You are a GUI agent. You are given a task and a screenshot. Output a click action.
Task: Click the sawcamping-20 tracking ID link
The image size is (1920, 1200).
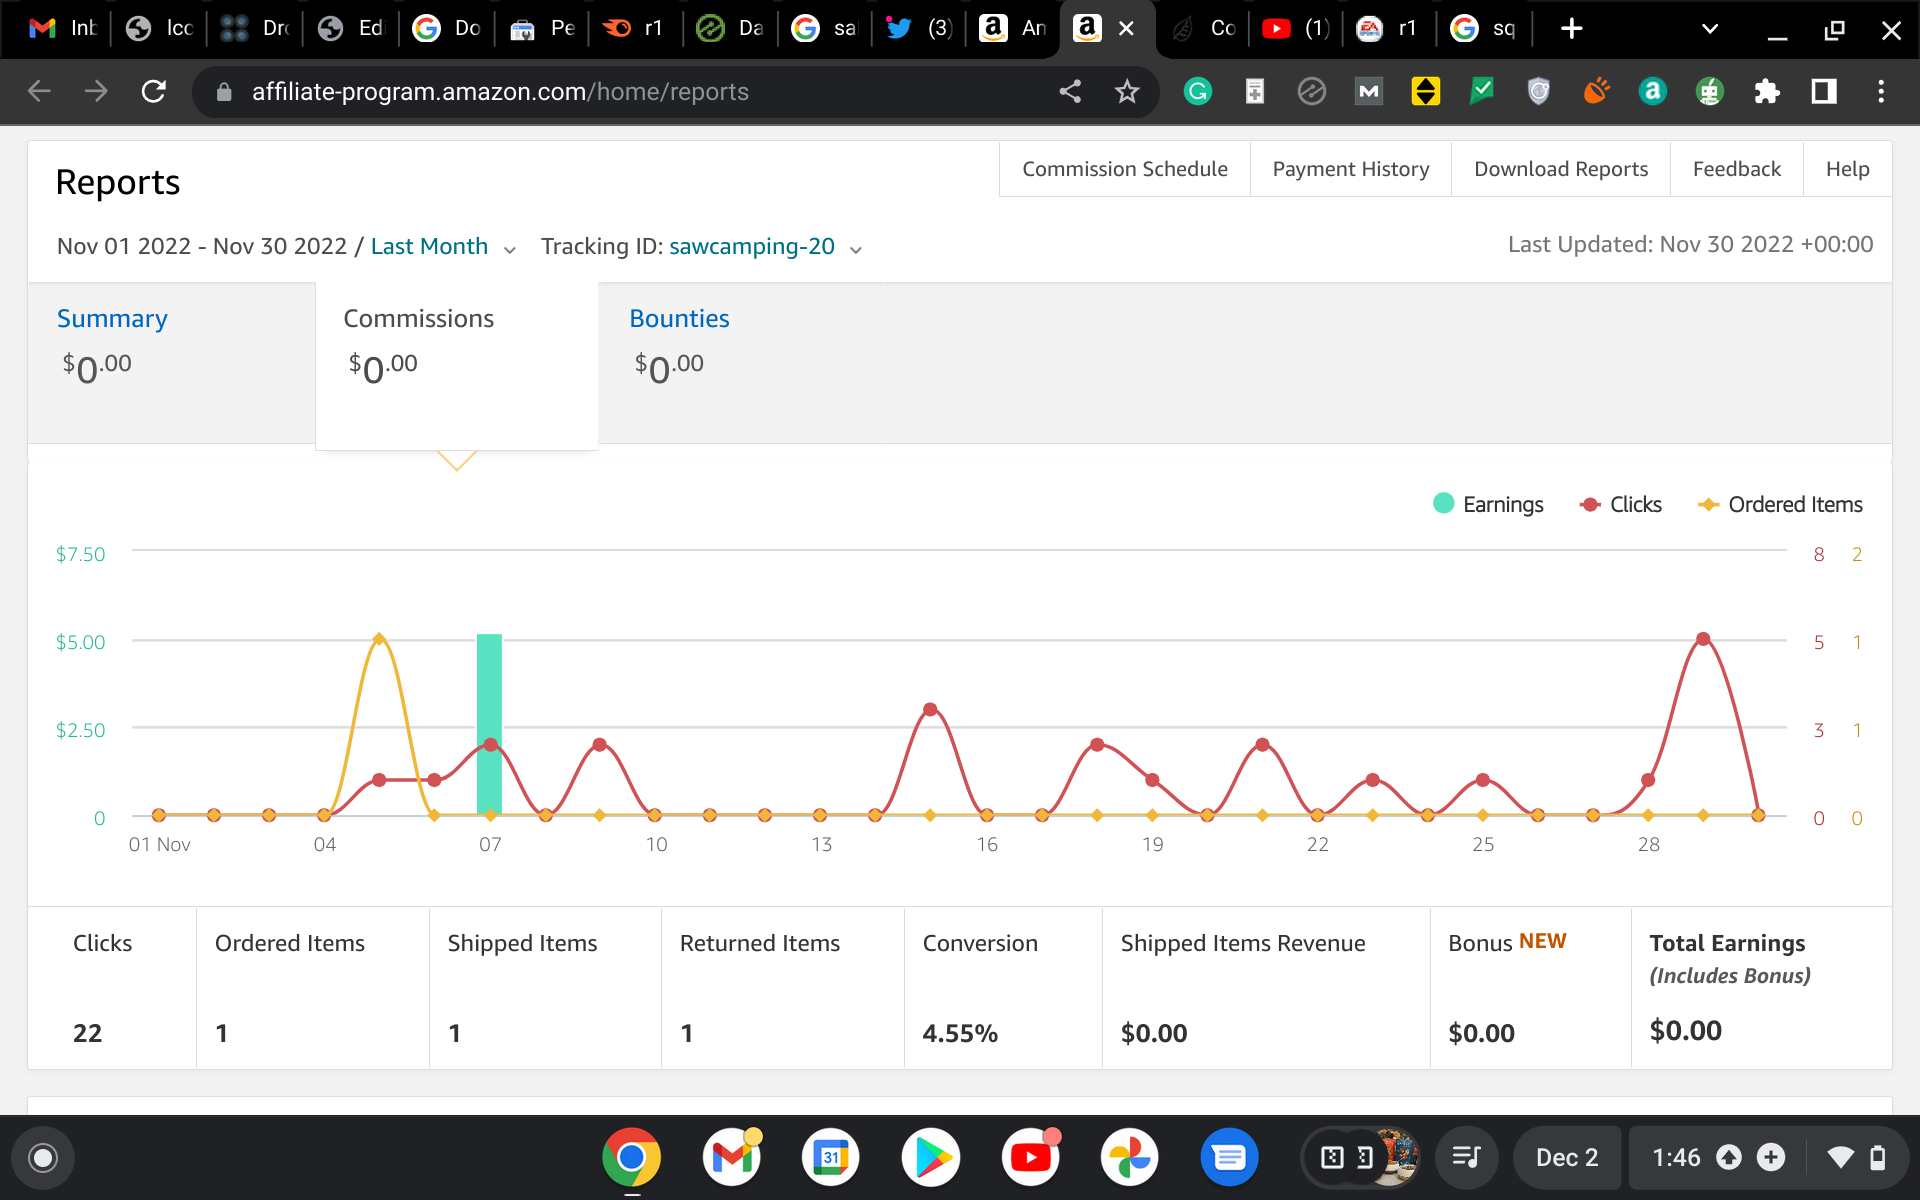pyautogui.click(x=752, y=246)
